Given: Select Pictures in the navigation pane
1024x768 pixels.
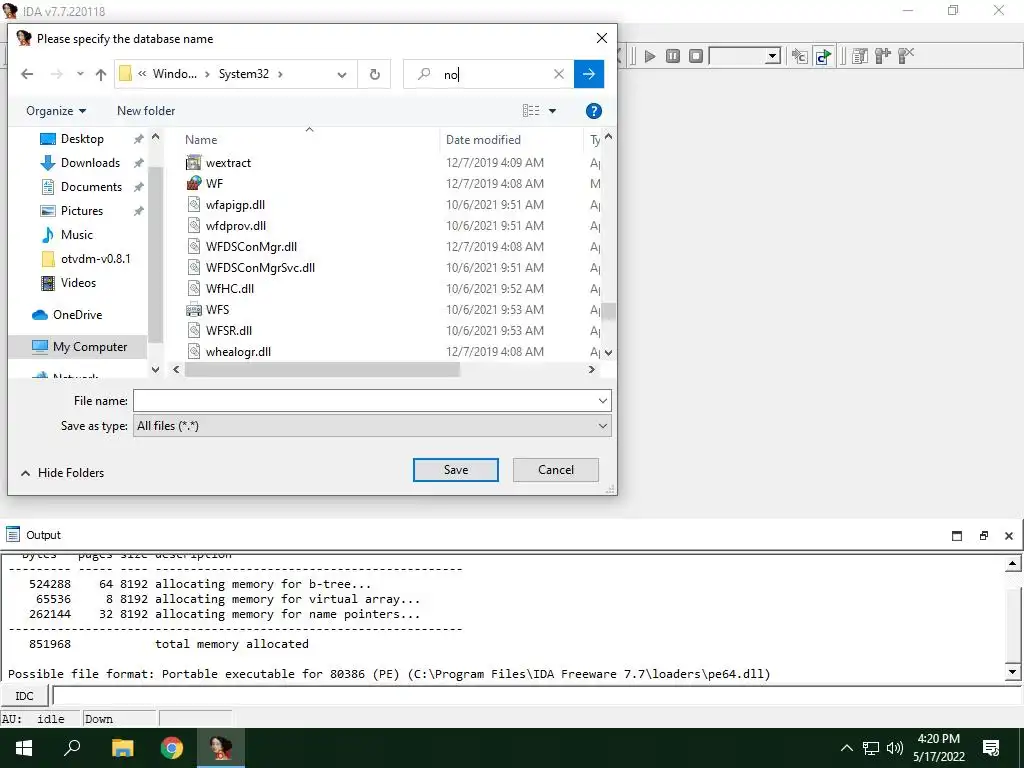Looking at the screenshot, I should pyautogui.click(x=82, y=211).
